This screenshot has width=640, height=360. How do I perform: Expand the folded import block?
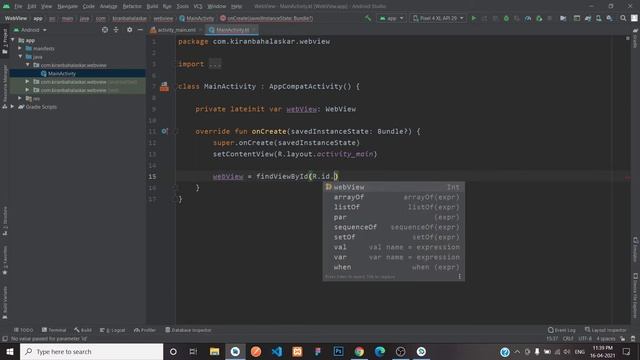215,64
